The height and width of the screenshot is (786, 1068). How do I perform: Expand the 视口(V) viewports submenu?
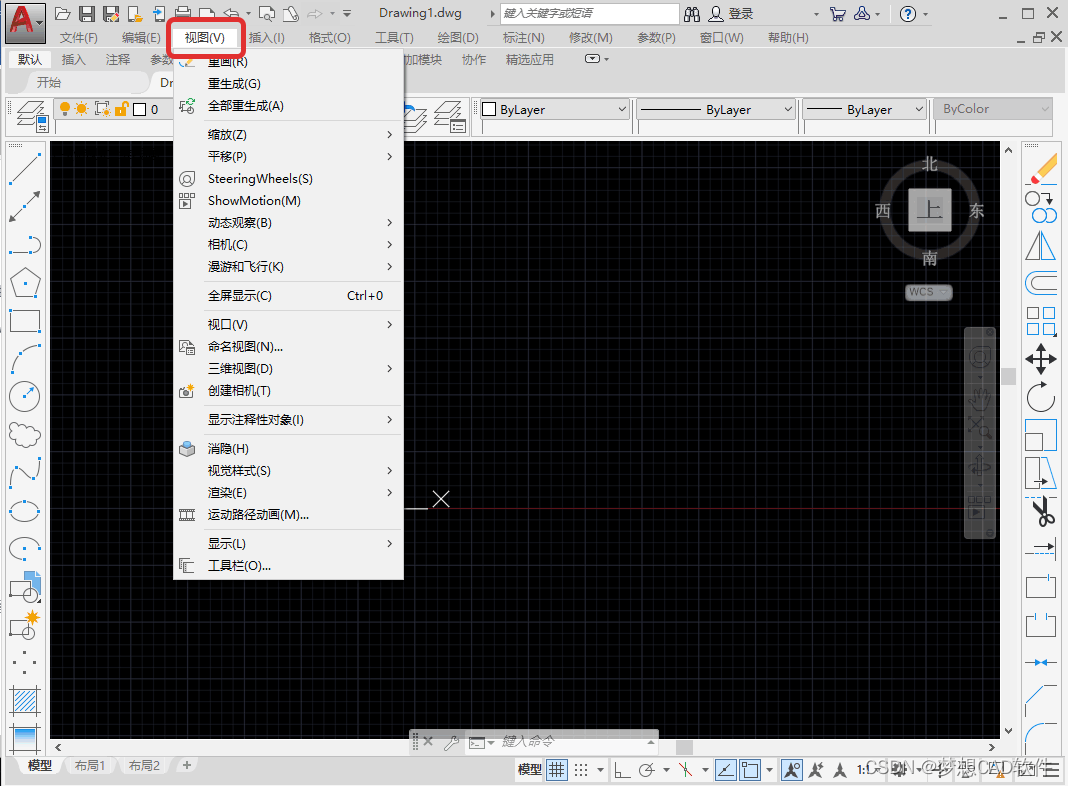pyautogui.click(x=289, y=325)
